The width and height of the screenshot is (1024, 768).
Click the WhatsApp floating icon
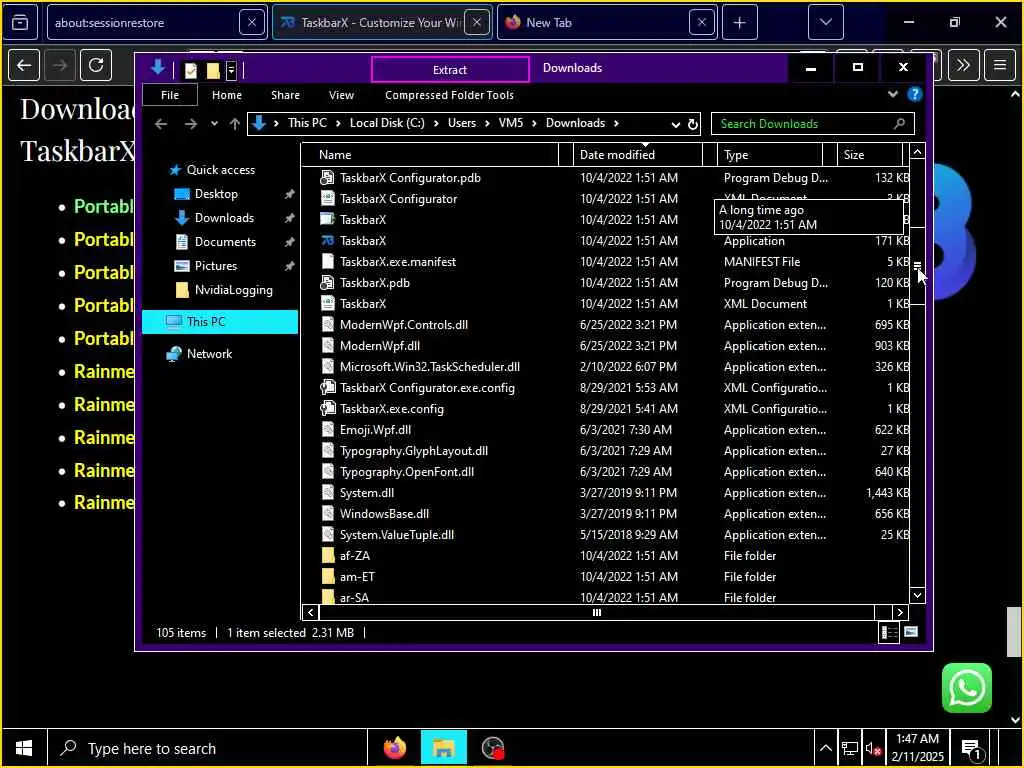(x=967, y=688)
